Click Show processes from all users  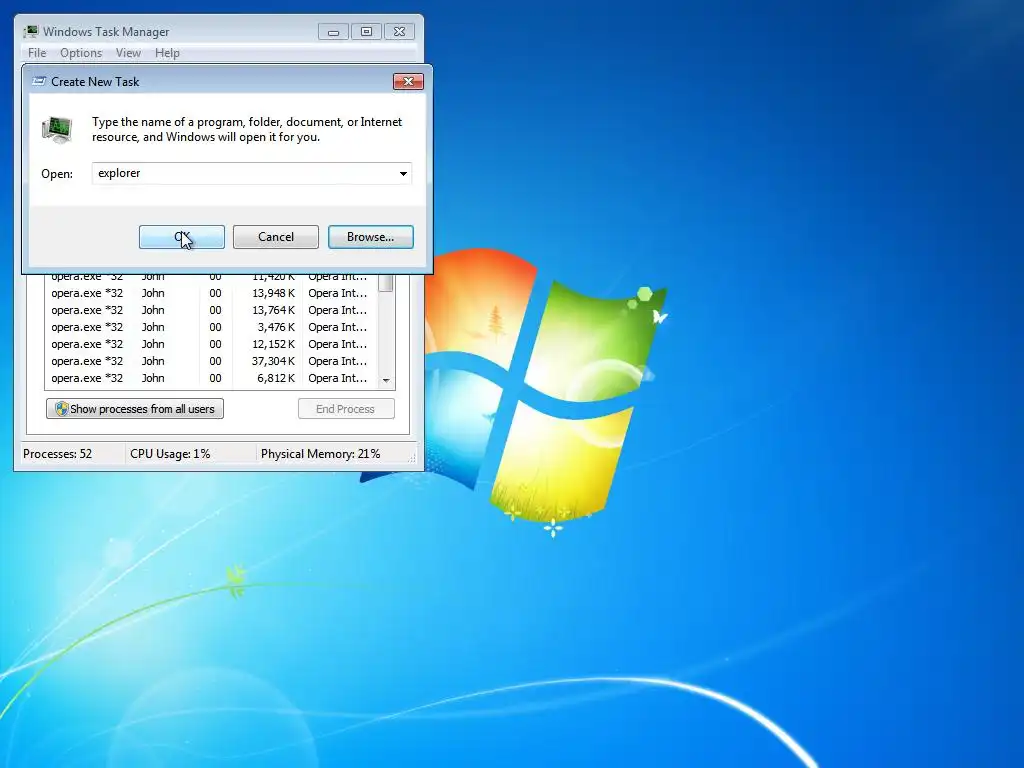135,409
